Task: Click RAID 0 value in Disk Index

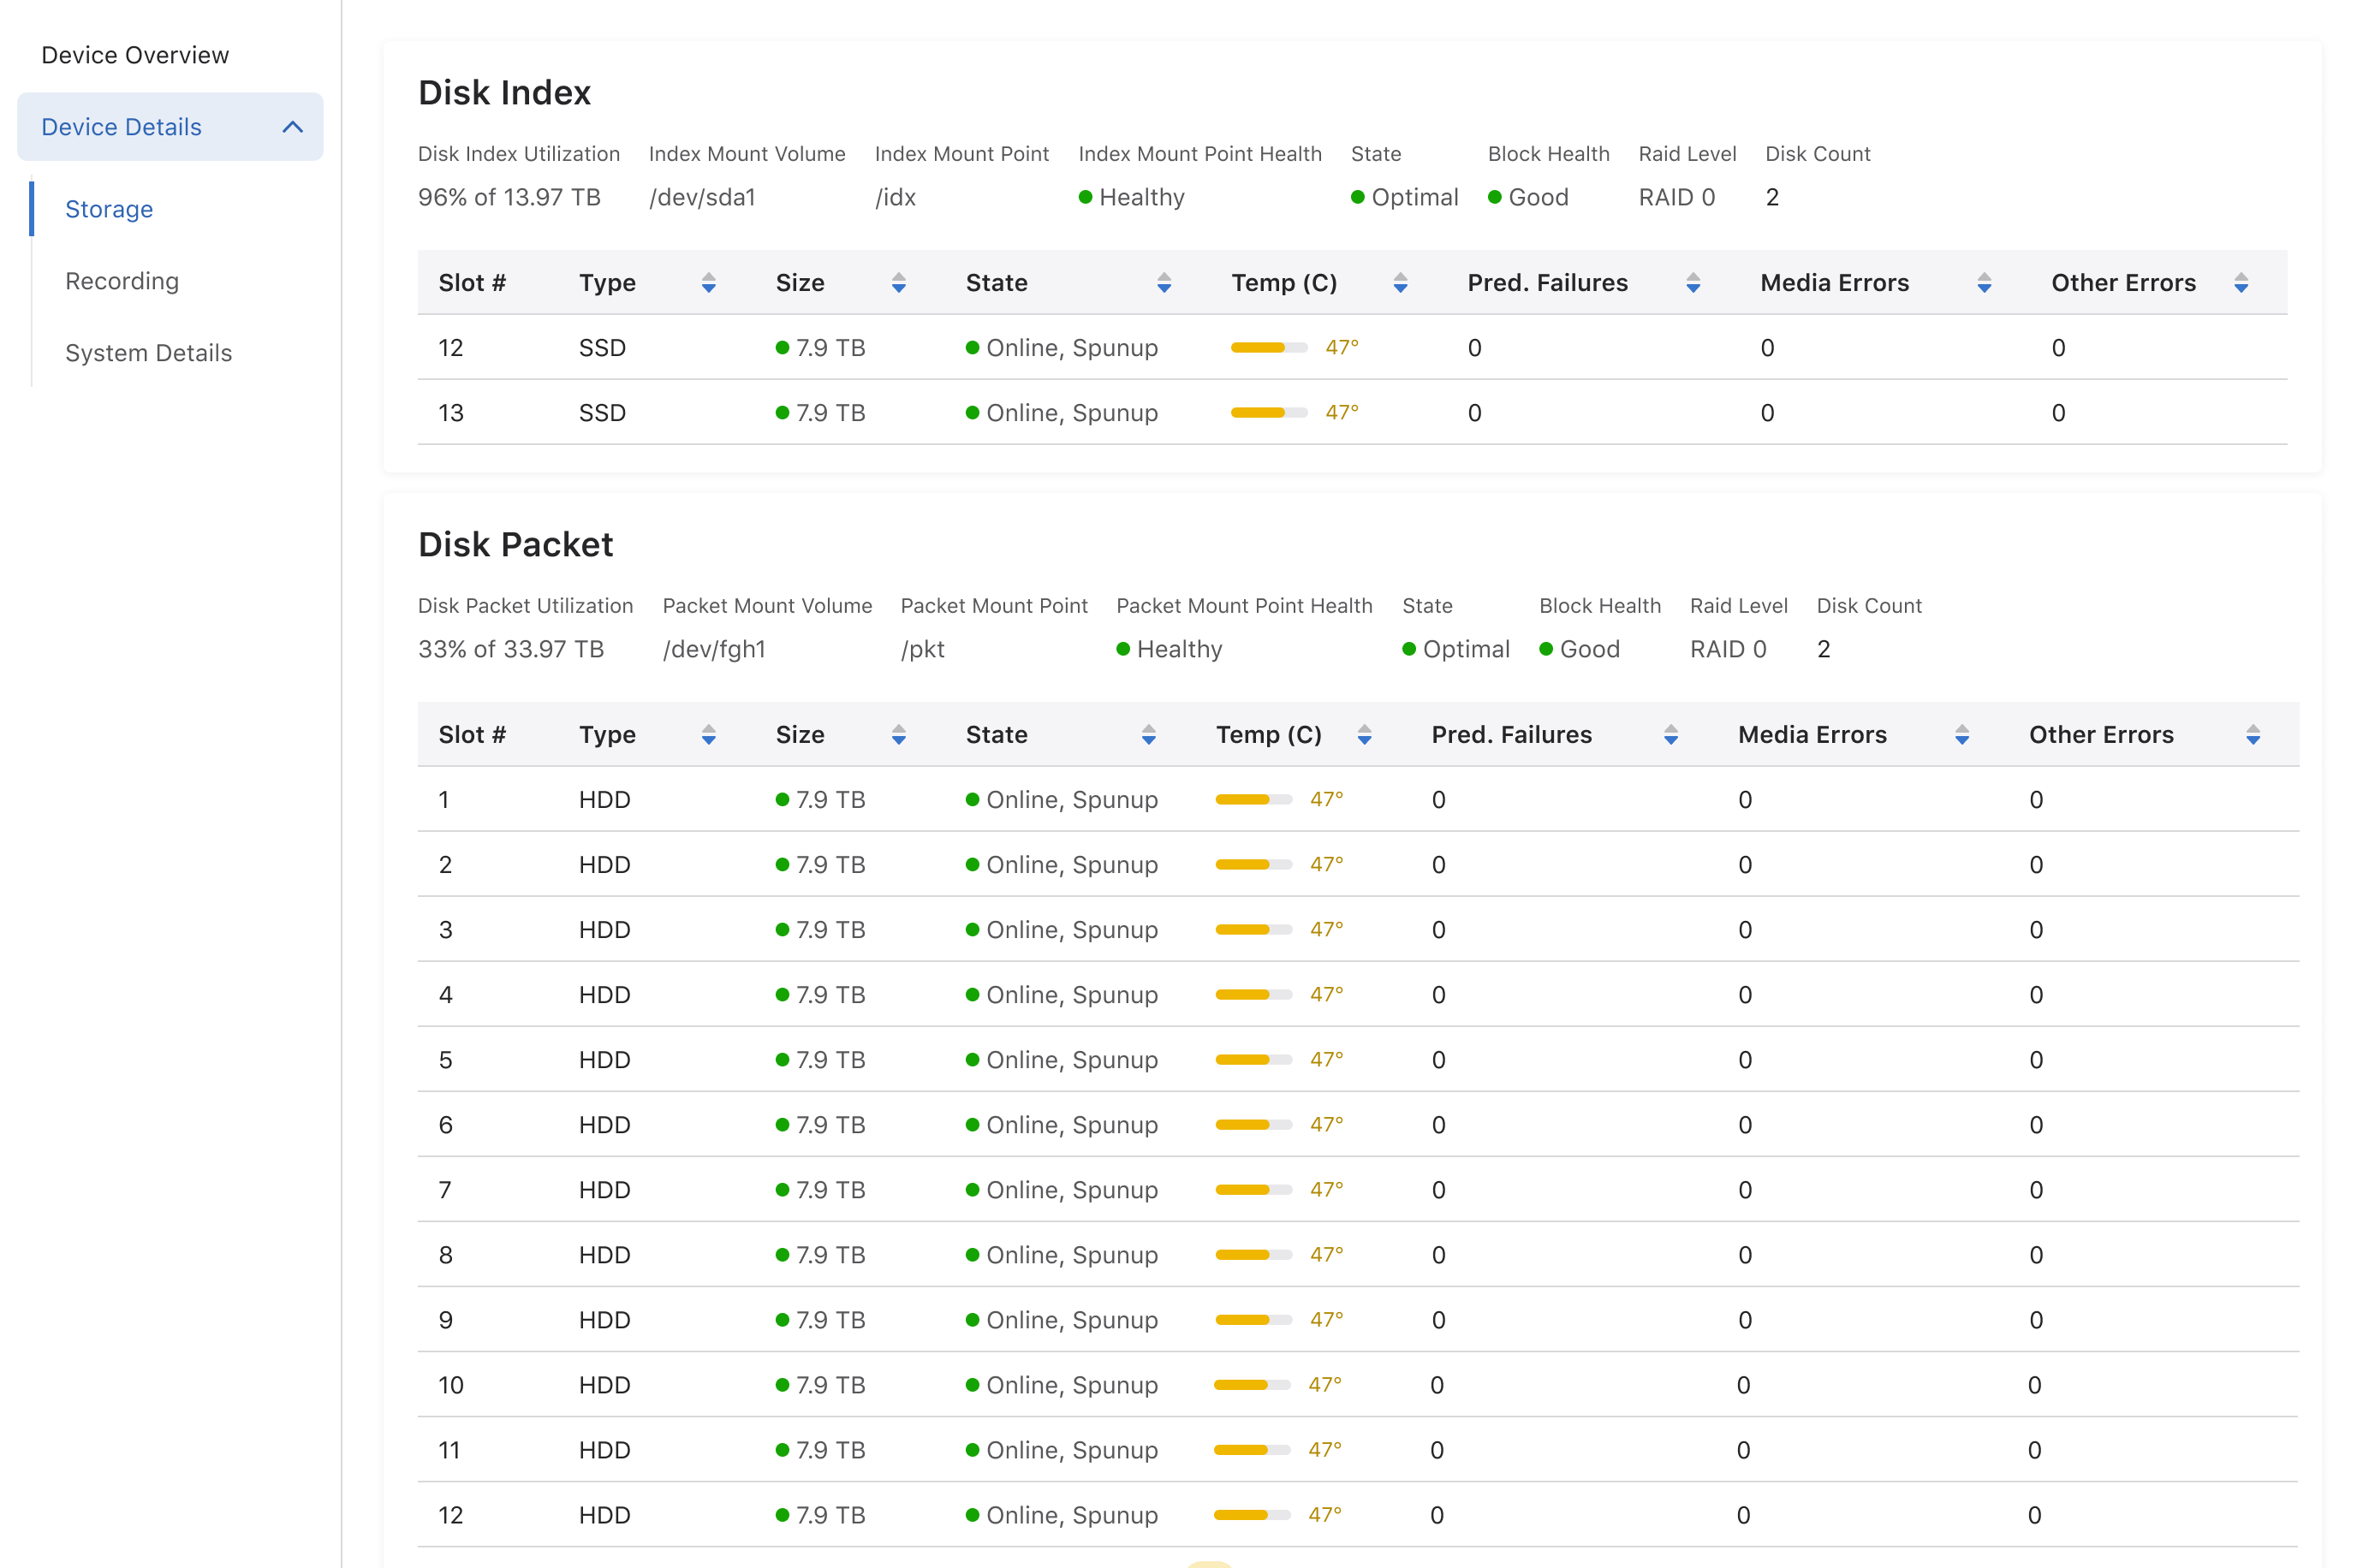Action: (1676, 197)
